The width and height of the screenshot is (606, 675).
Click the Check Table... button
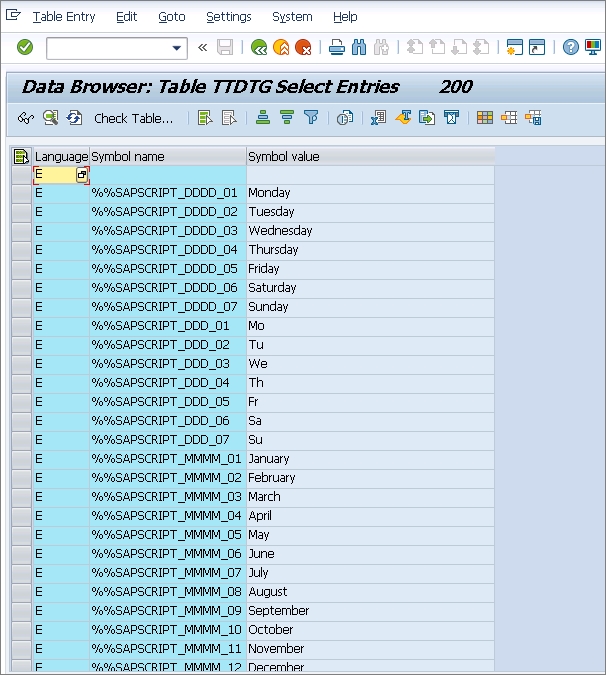click(x=133, y=118)
